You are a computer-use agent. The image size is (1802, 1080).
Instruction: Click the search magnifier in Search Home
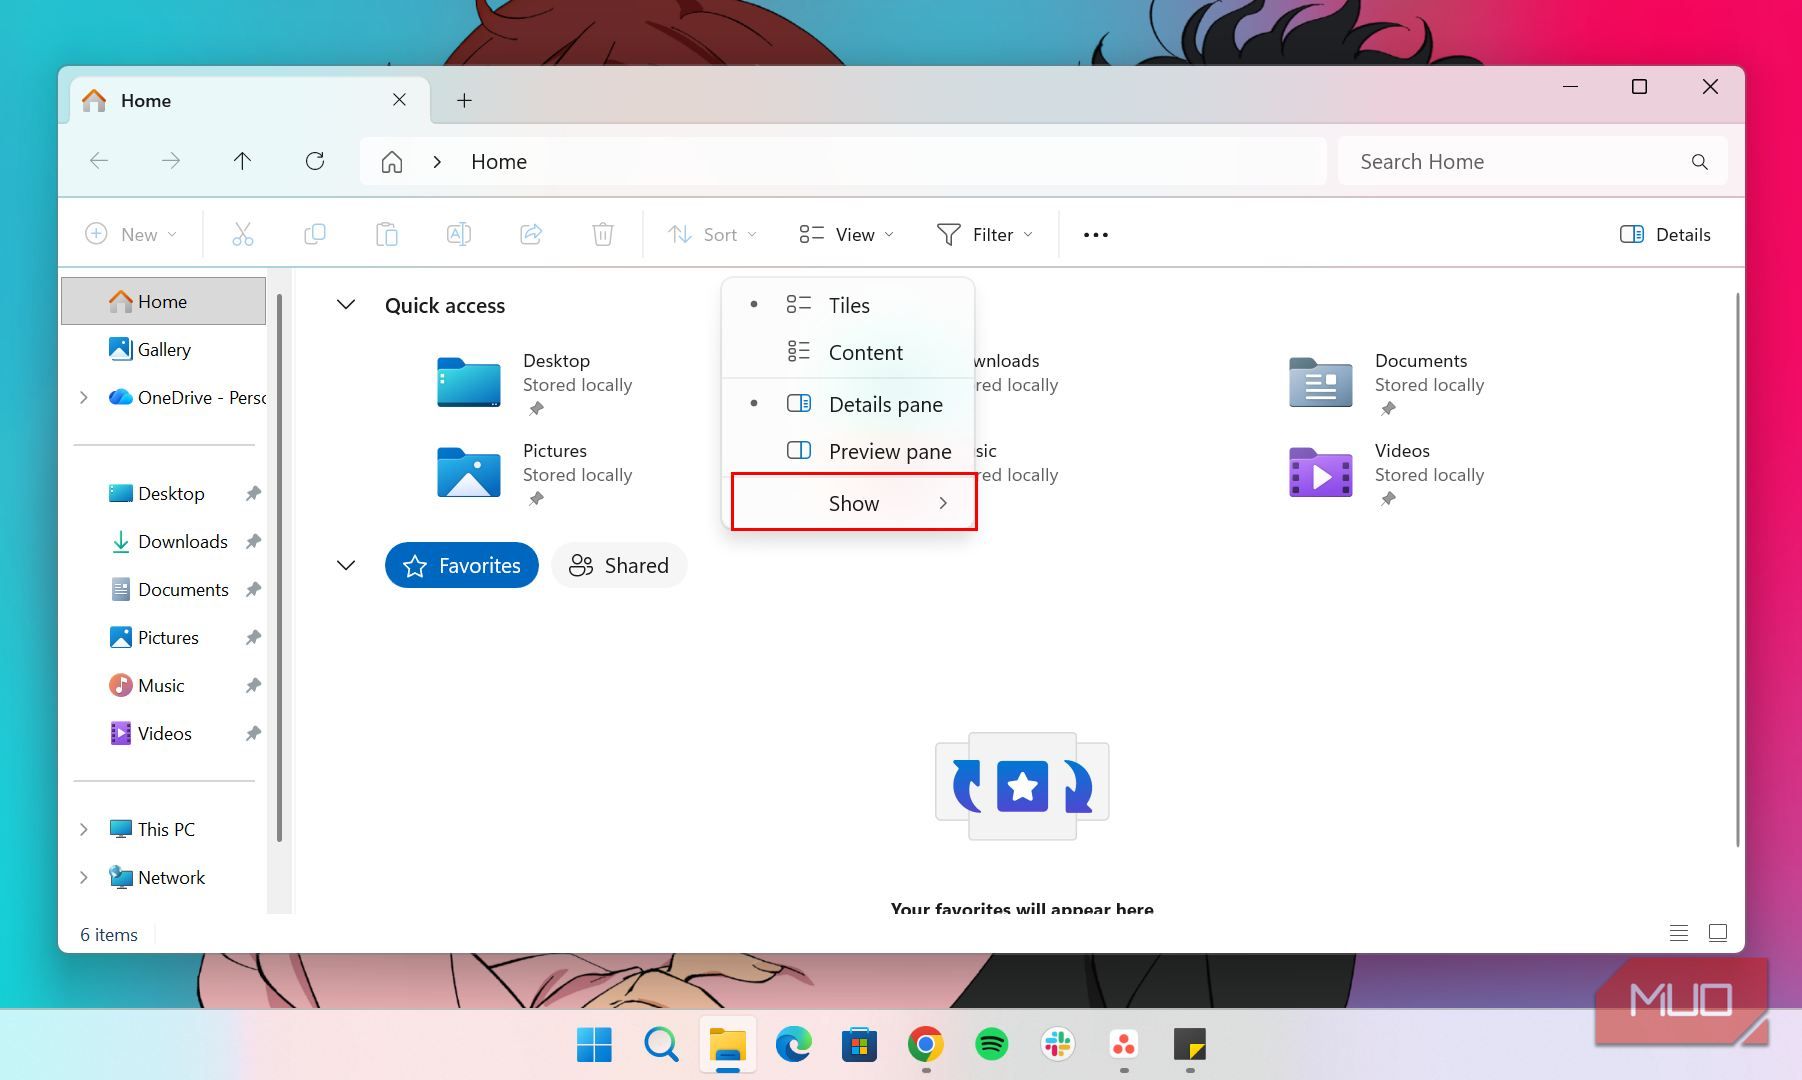[1699, 162]
